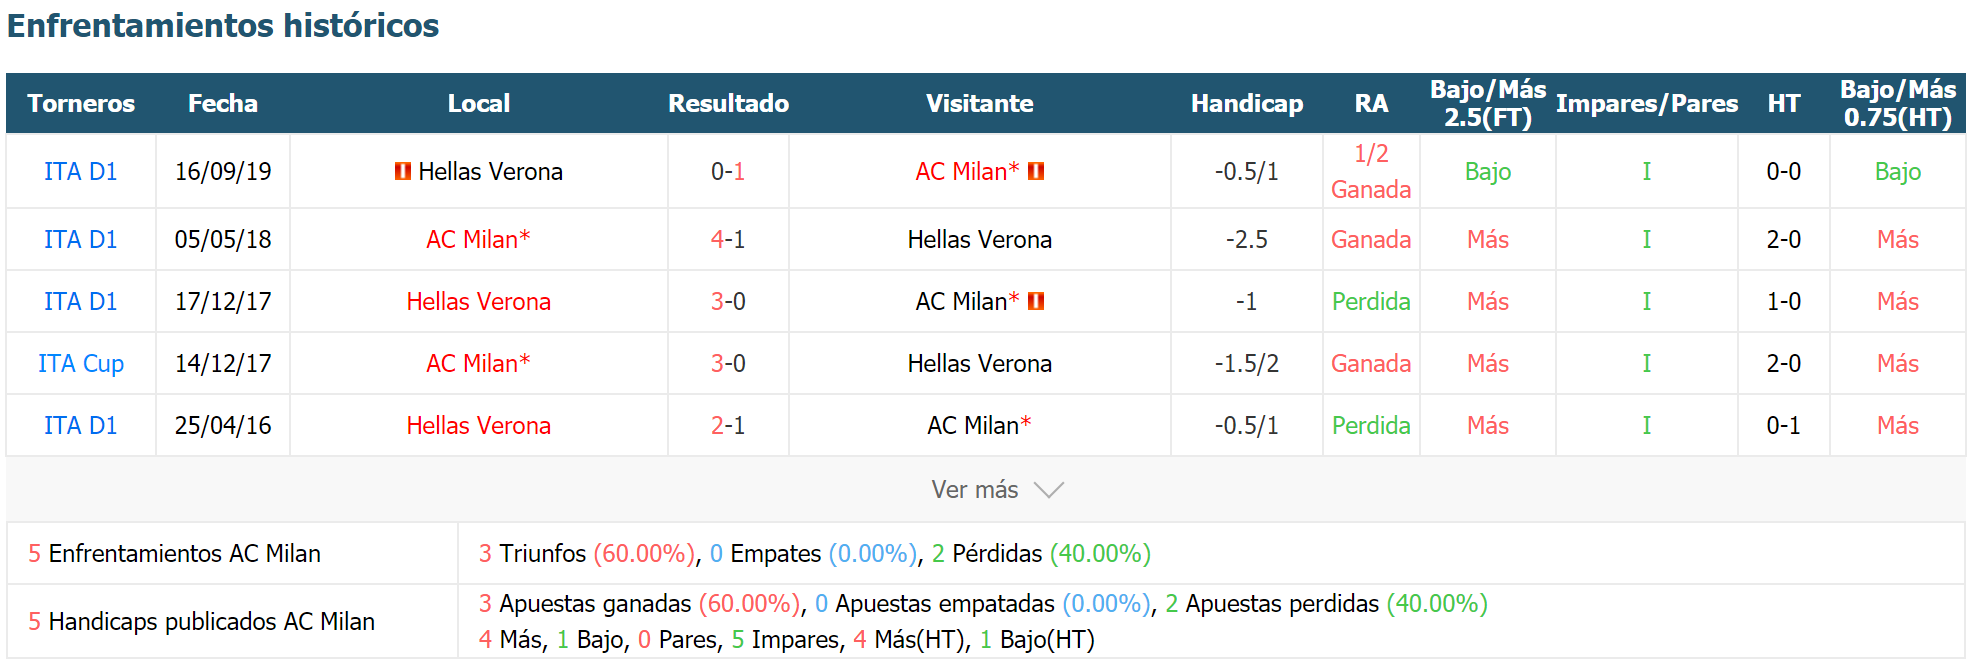Screen dimensions: 1968x671
Task: Open ITA D1 link for 25/04/16 match
Action: tap(81, 425)
